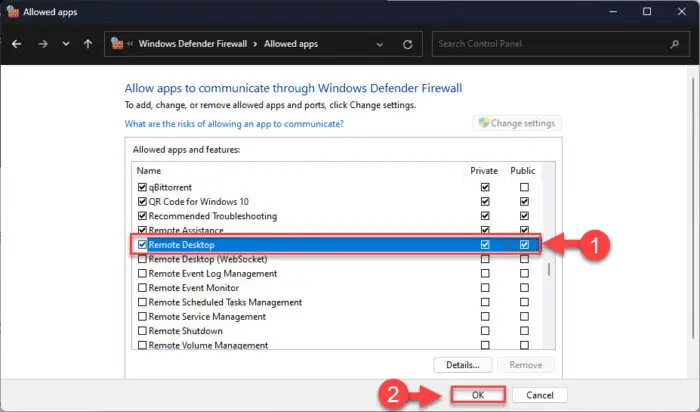Screen dimensions: 700x412
Task: Enable Remote Desktop (WebSocket) name checkbox
Action: point(142,259)
